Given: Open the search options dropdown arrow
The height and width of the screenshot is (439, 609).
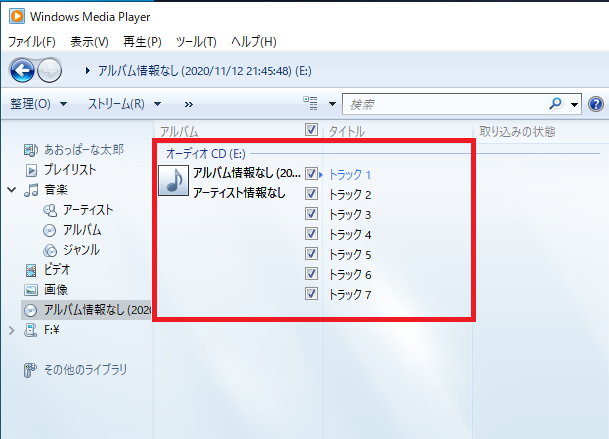Looking at the screenshot, I should (x=574, y=105).
